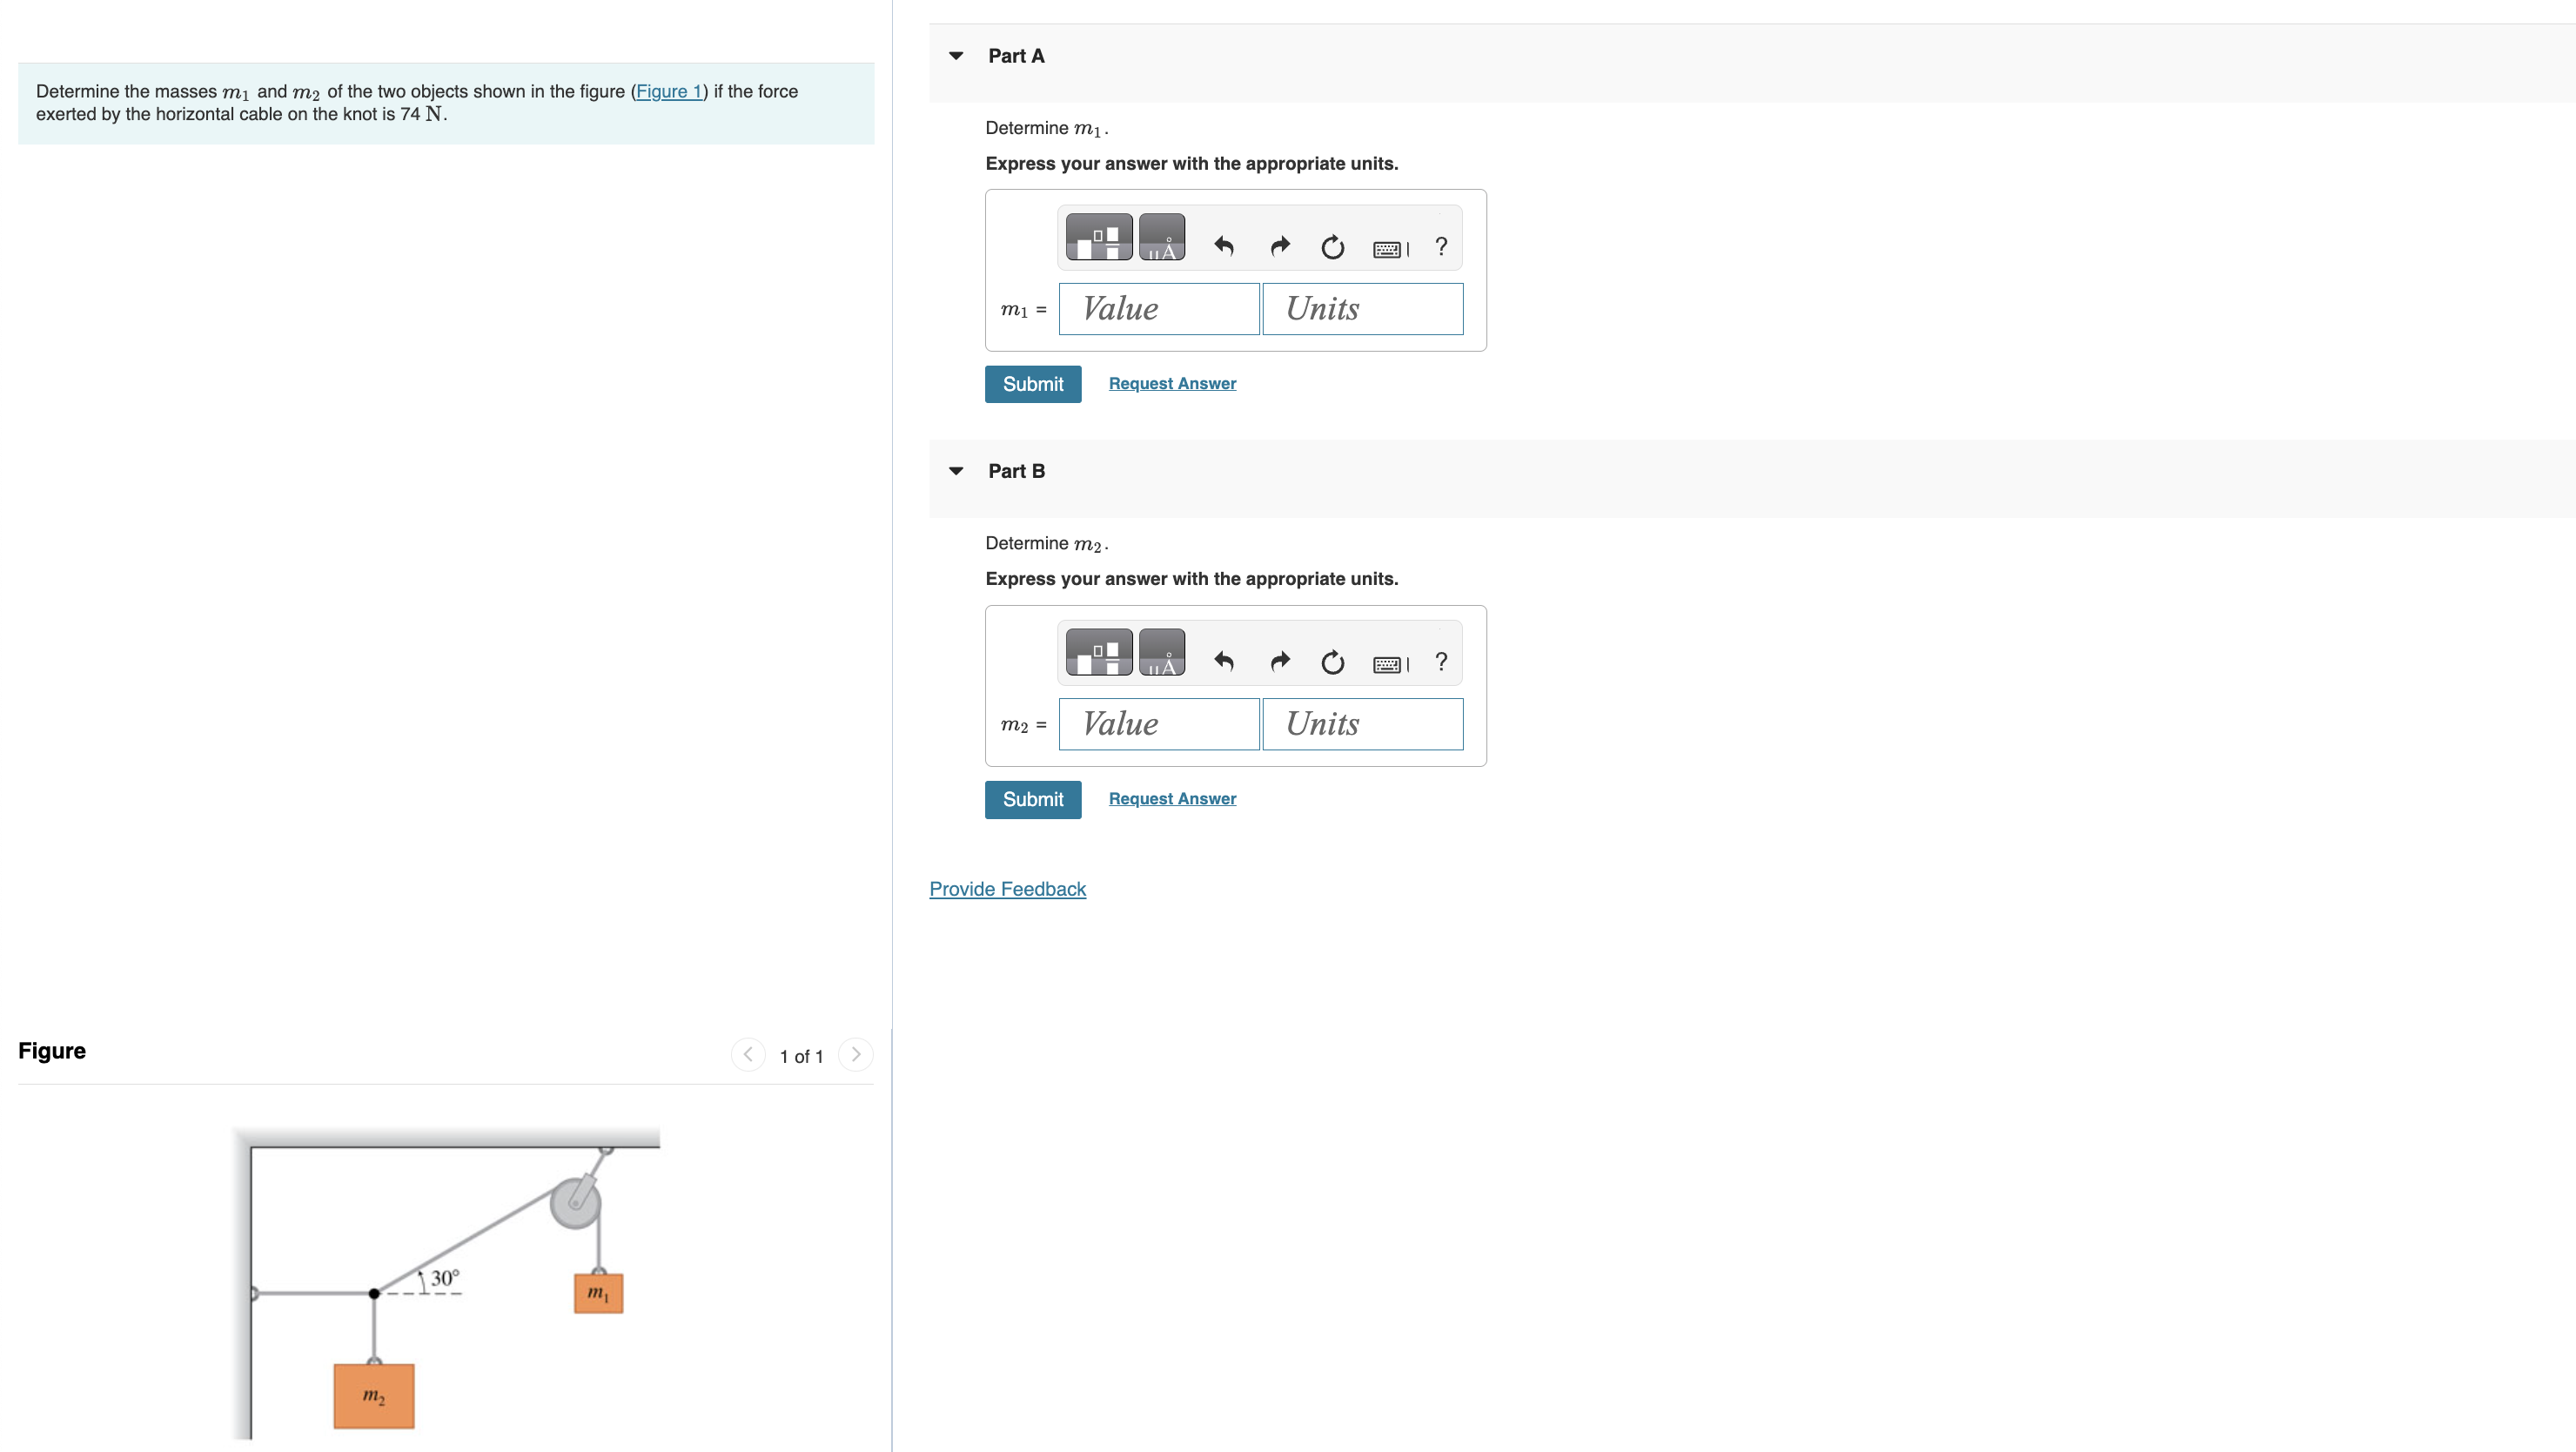Click the symbols icon in Part B toolbar

[1161, 652]
